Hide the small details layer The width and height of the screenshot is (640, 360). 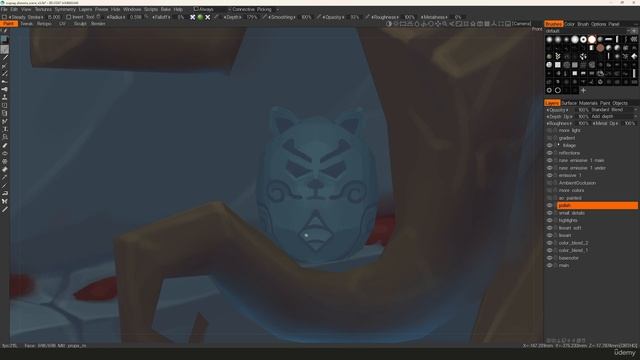tap(549, 213)
